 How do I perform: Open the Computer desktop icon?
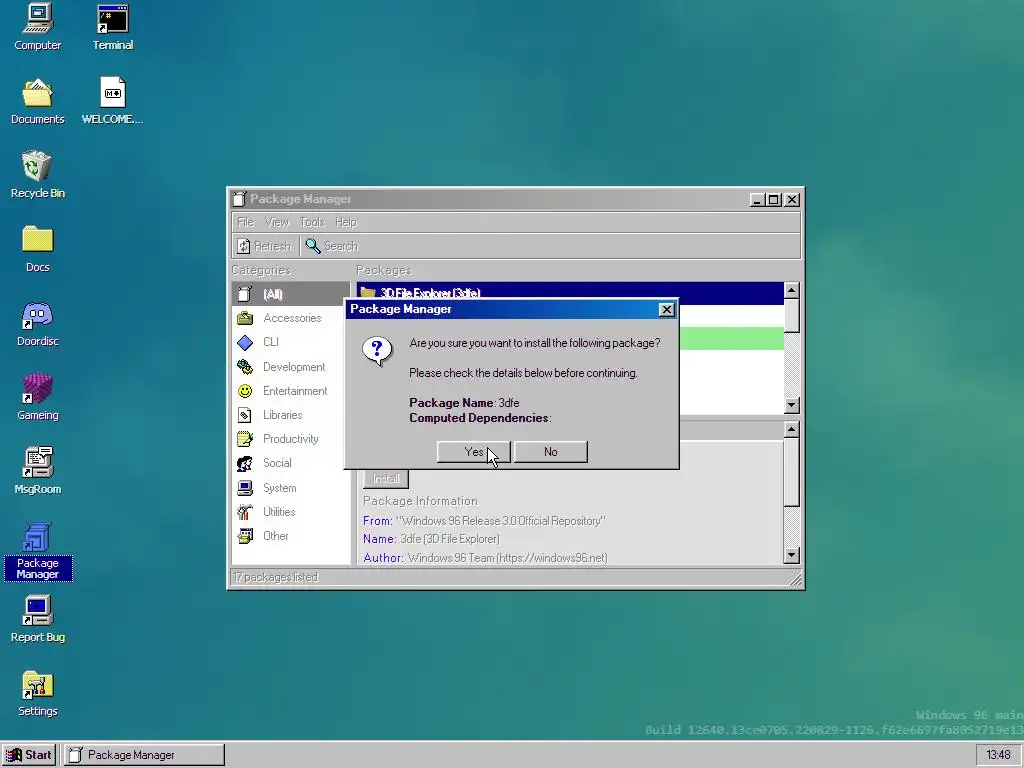coord(38,27)
